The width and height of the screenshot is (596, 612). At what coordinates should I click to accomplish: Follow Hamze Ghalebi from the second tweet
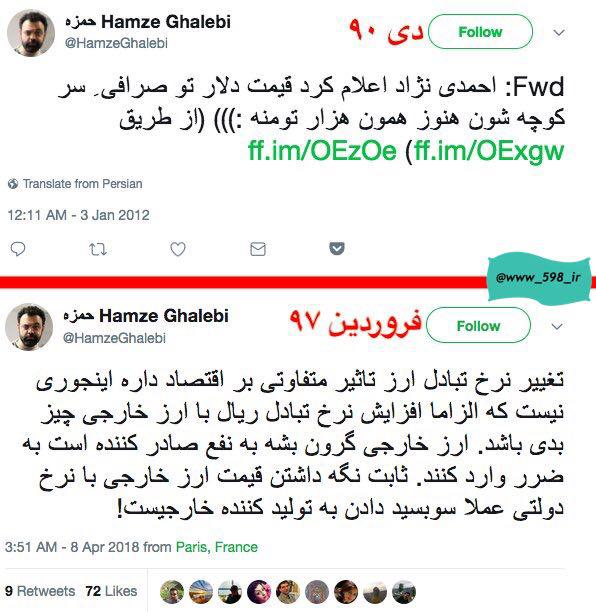(479, 326)
